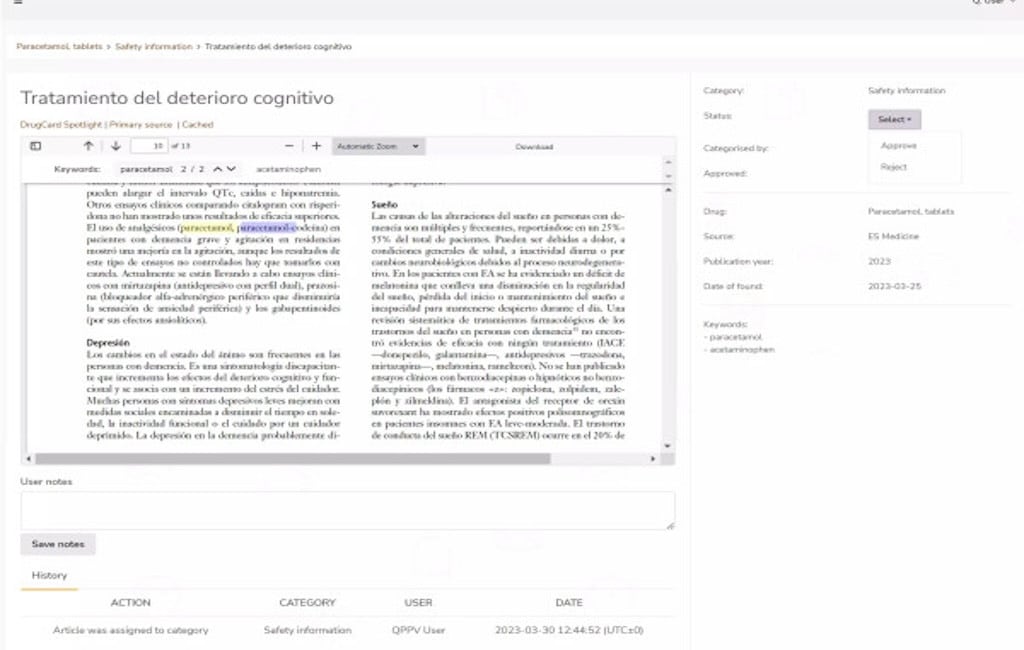Click the Download button
Image resolution: width=1024 pixels, height=650 pixels.
coord(534,147)
